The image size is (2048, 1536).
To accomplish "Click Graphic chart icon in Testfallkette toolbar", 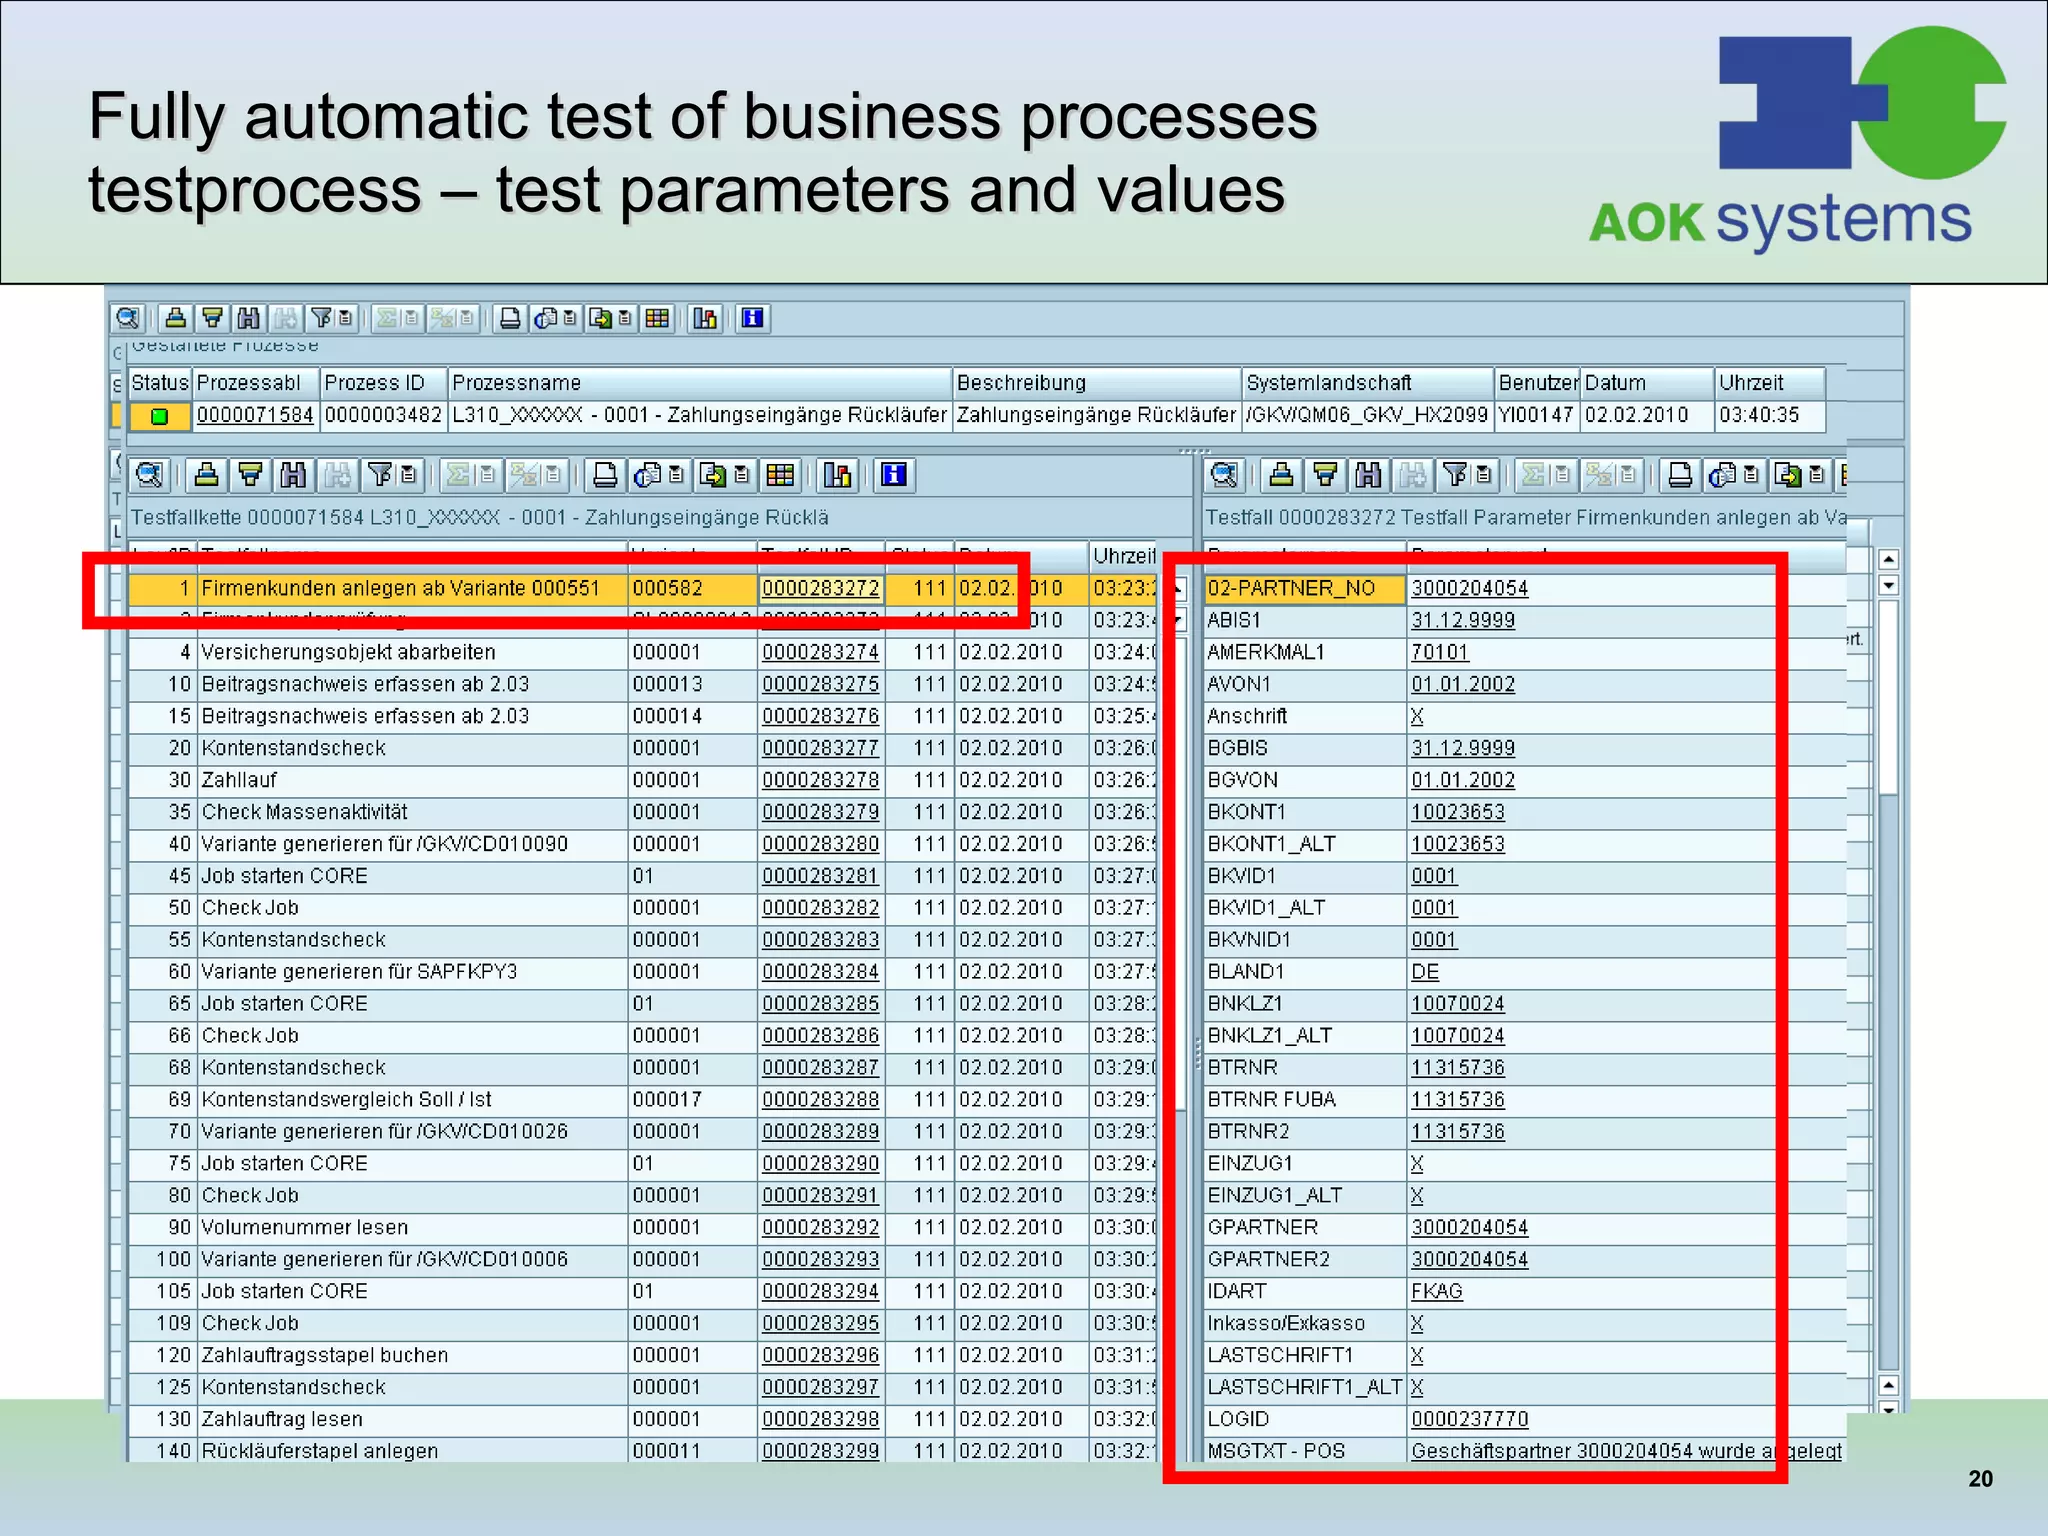I will pyautogui.click(x=838, y=474).
